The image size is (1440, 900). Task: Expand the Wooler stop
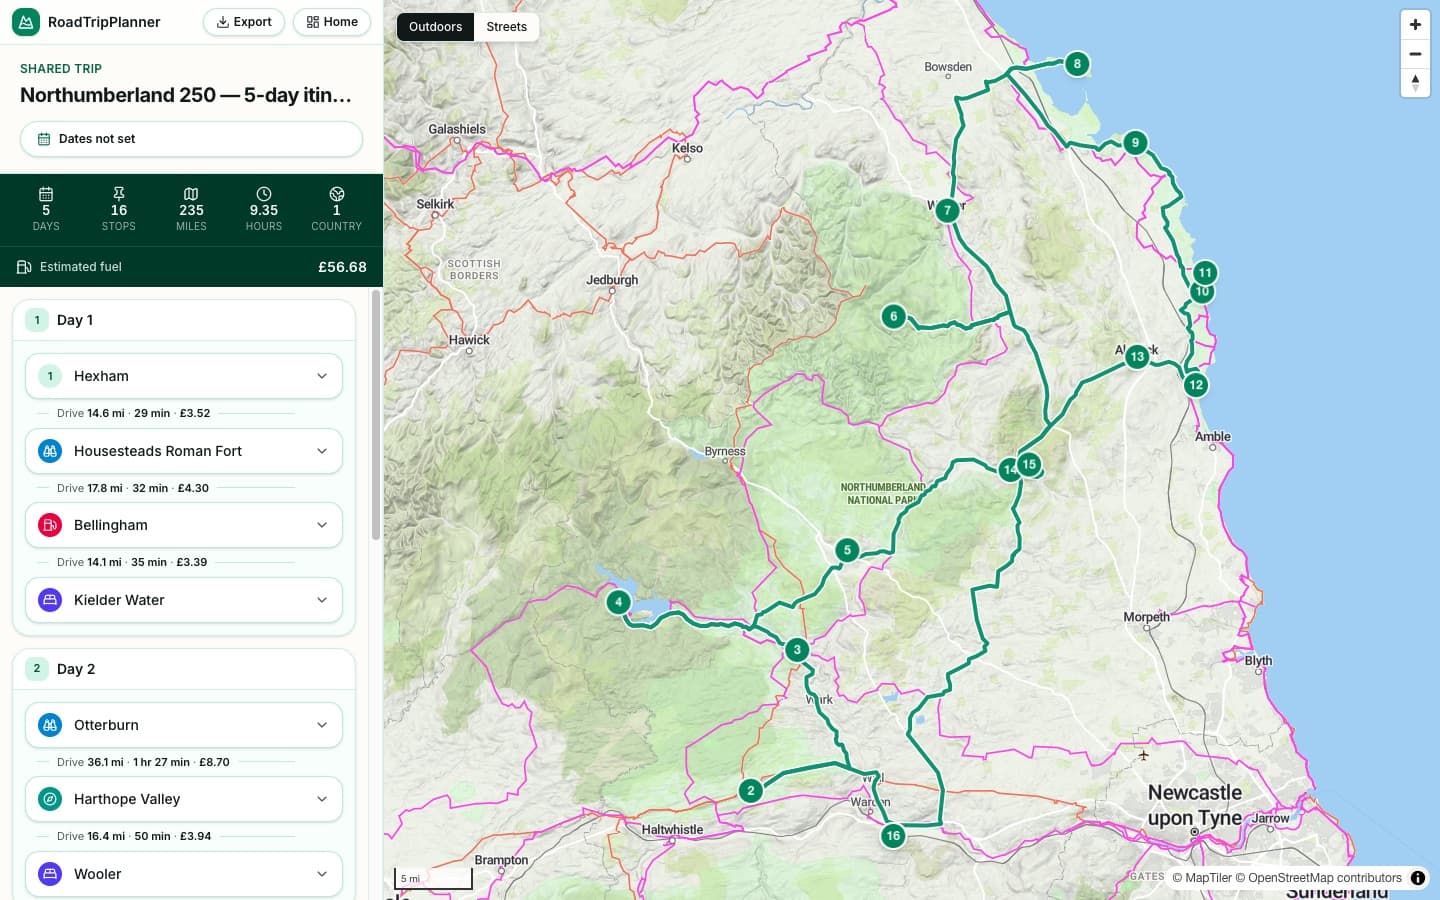point(184,874)
